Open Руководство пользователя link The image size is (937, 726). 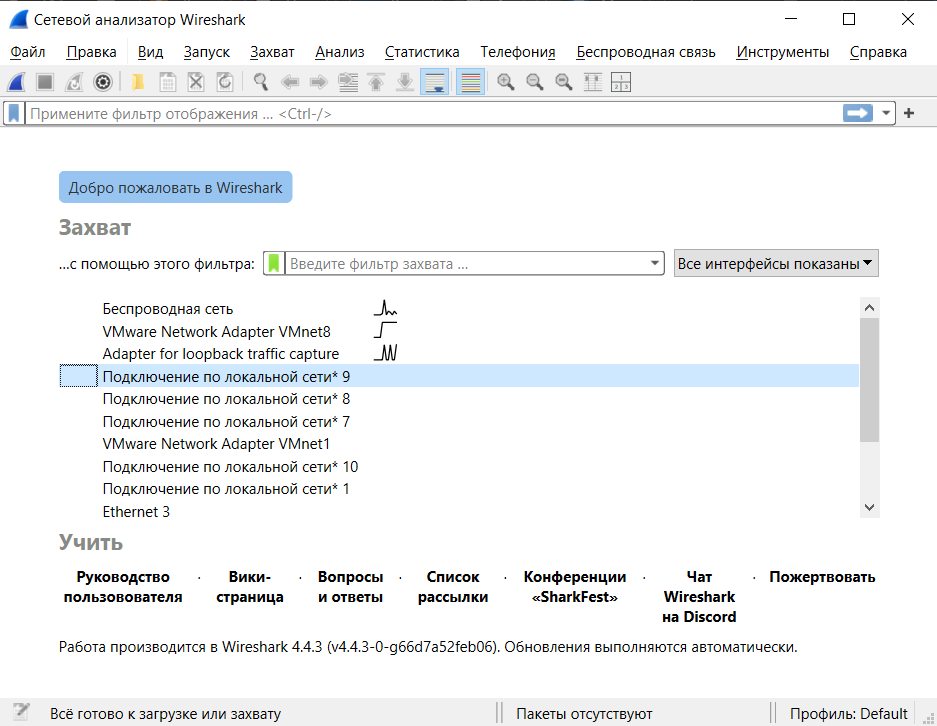click(123, 587)
